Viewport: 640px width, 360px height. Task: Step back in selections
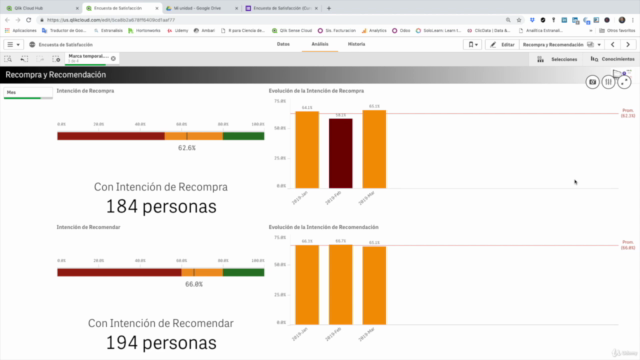[24, 59]
